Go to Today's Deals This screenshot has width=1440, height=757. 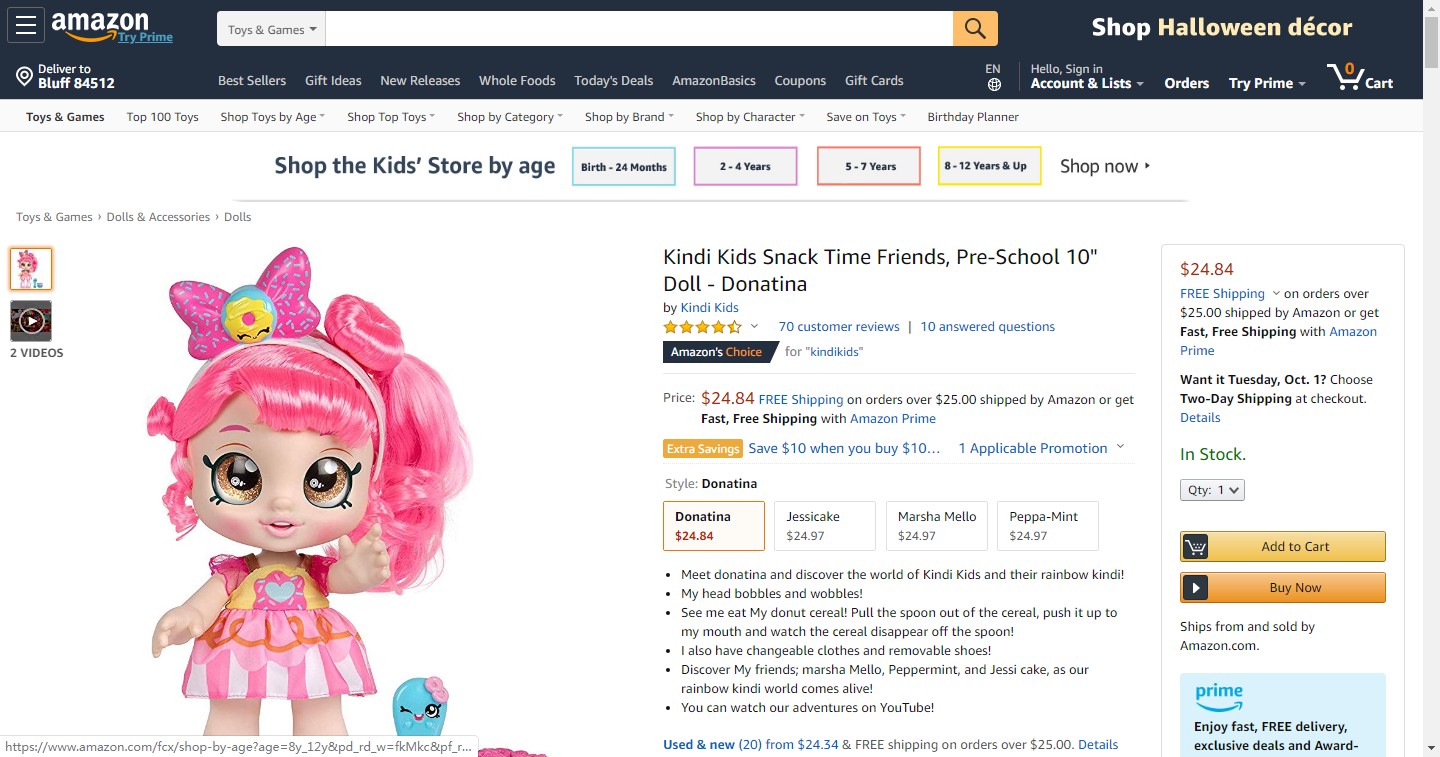tap(613, 81)
